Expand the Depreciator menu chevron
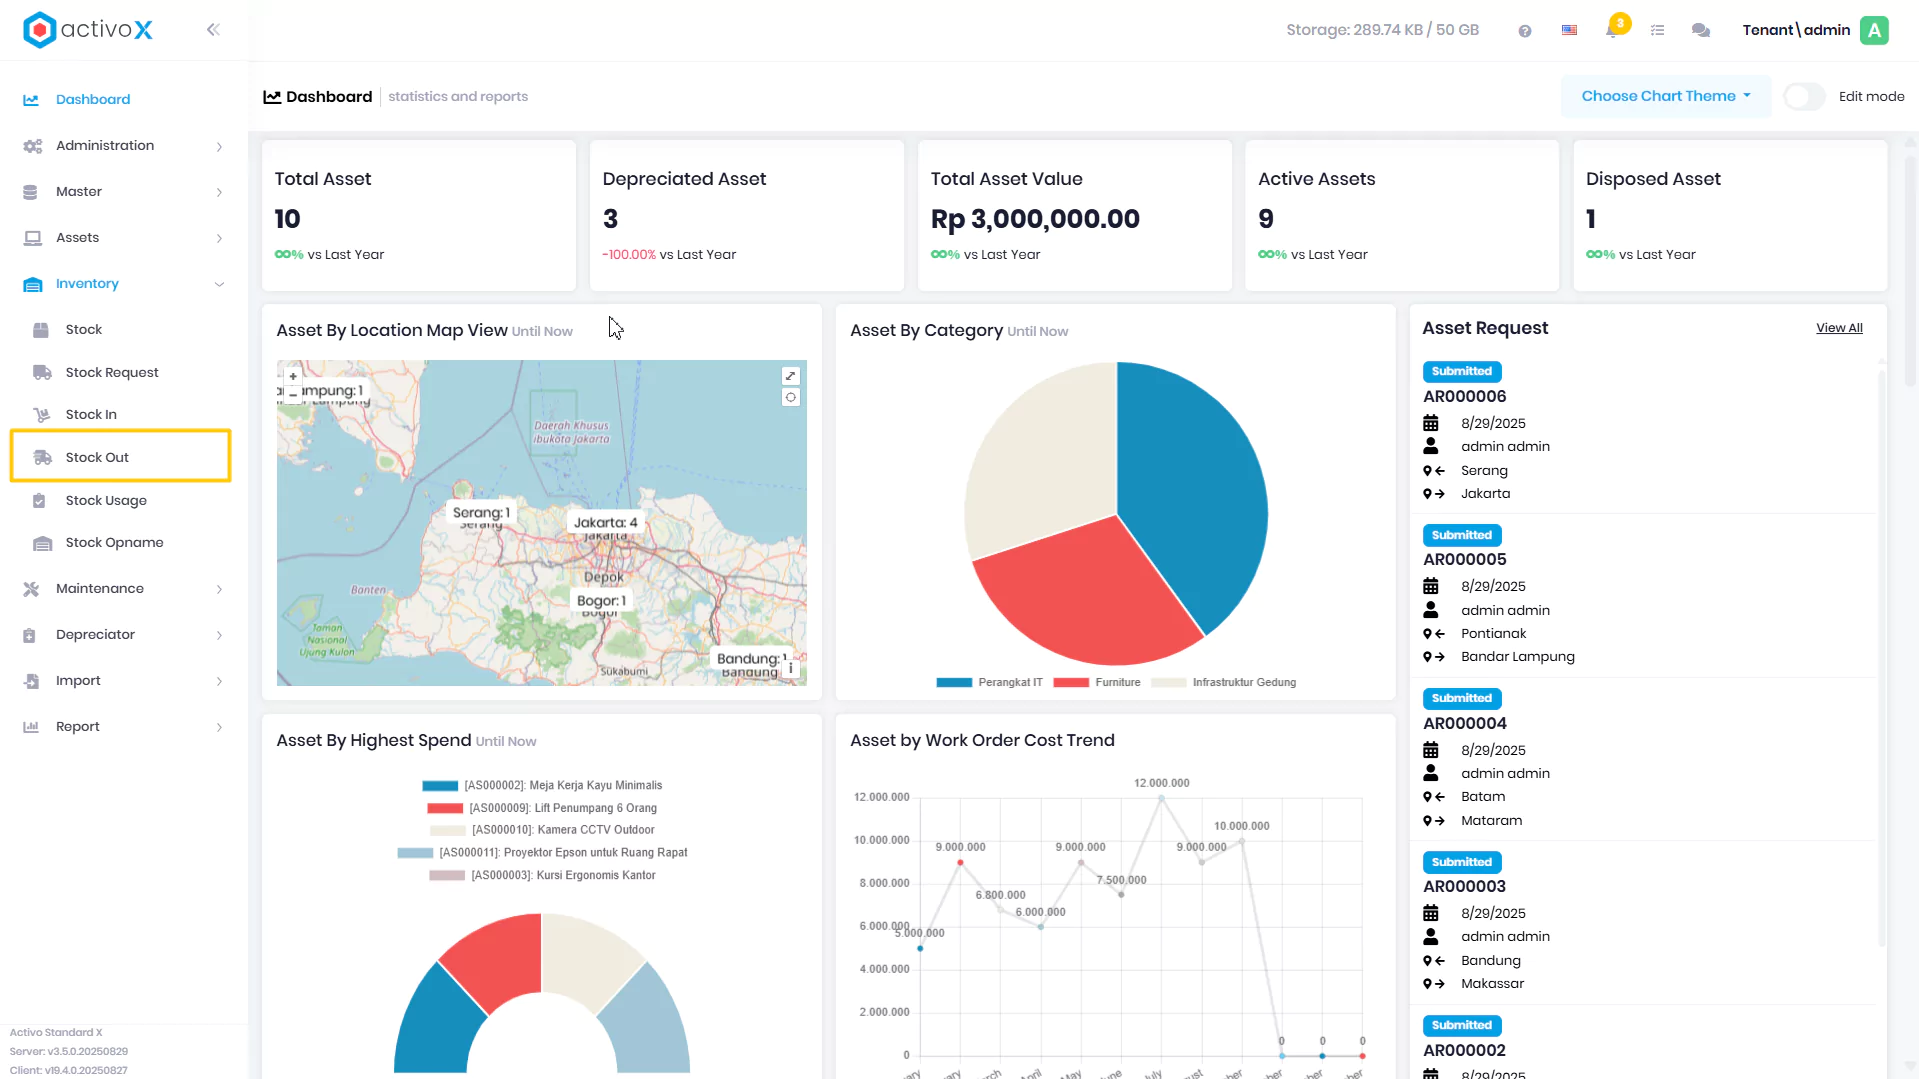This screenshot has height=1079, width=1919. tap(219, 636)
